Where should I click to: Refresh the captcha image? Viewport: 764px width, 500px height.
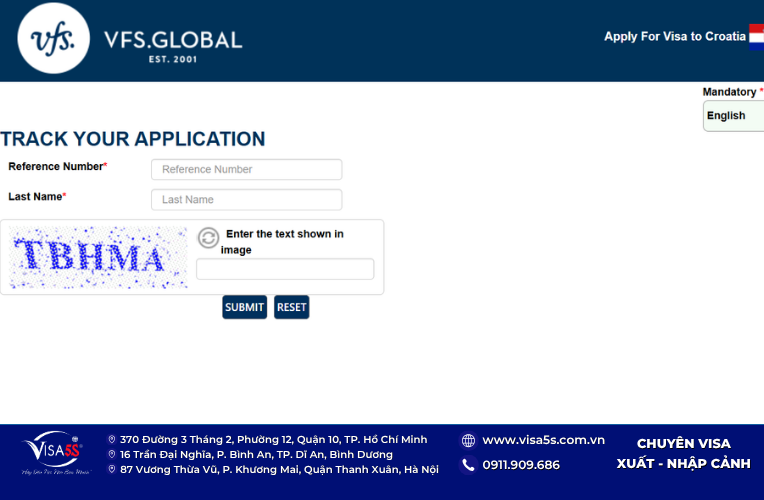(x=208, y=238)
